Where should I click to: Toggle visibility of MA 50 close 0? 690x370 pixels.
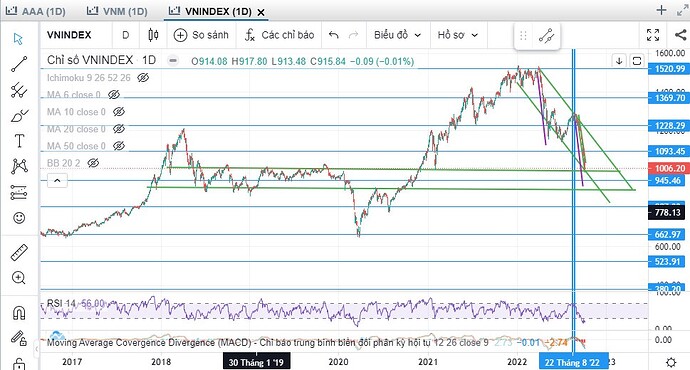point(119,146)
